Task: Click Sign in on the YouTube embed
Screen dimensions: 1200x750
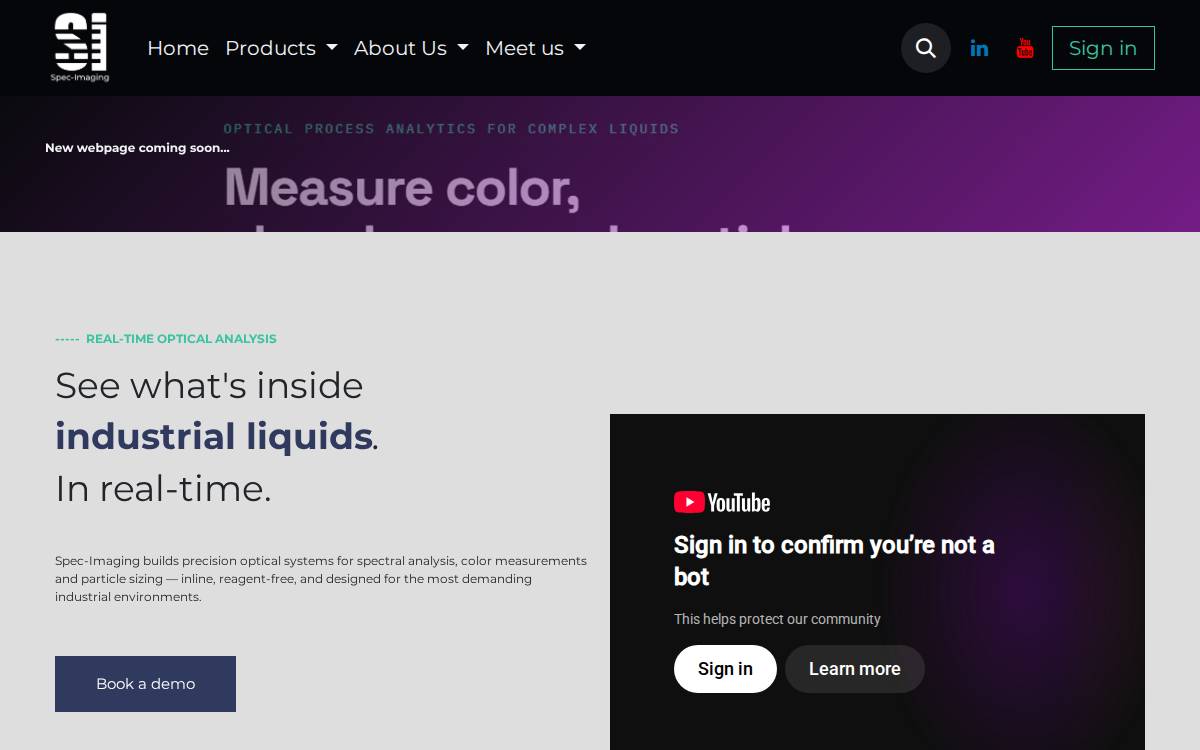Action: tap(725, 669)
